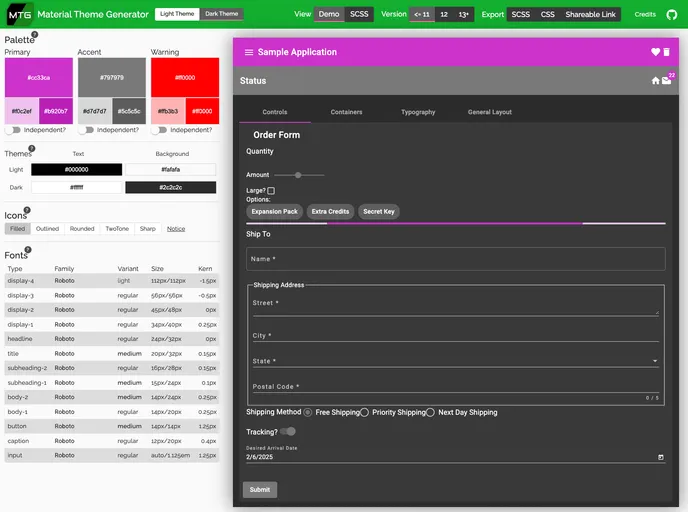The image size is (688, 512).
Task: Open the State dropdown
Action: (x=455, y=361)
